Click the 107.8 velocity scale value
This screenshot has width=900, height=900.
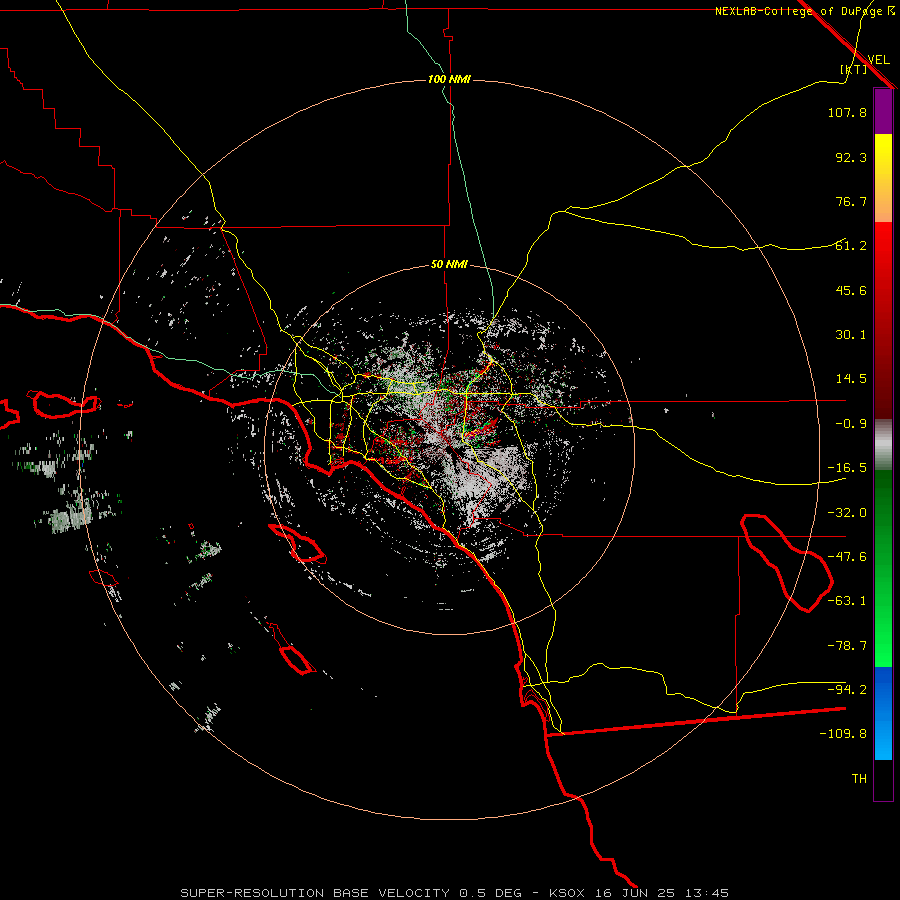(x=847, y=112)
